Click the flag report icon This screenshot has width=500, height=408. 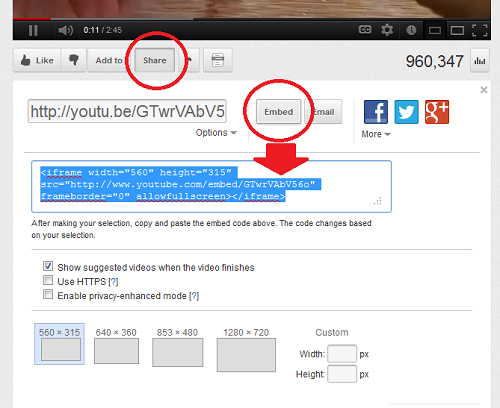pos(189,60)
